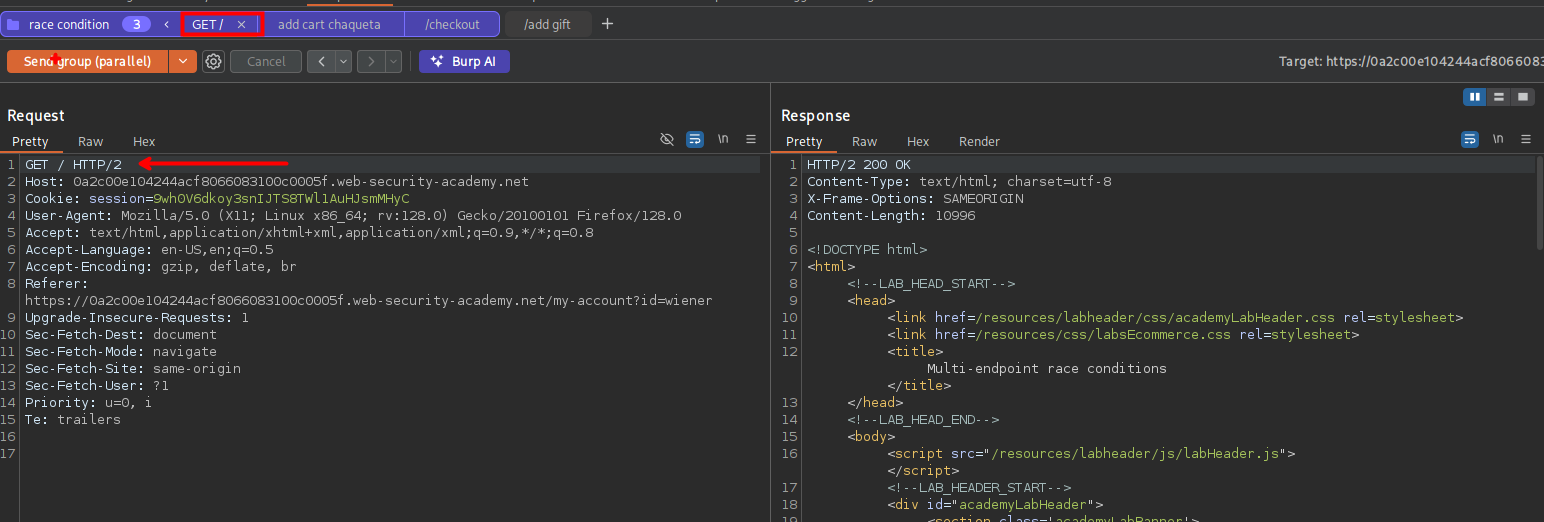Viewport: 1544px width, 522px height.
Task: Open the Response panel hamburger menu
Action: pos(1525,139)
